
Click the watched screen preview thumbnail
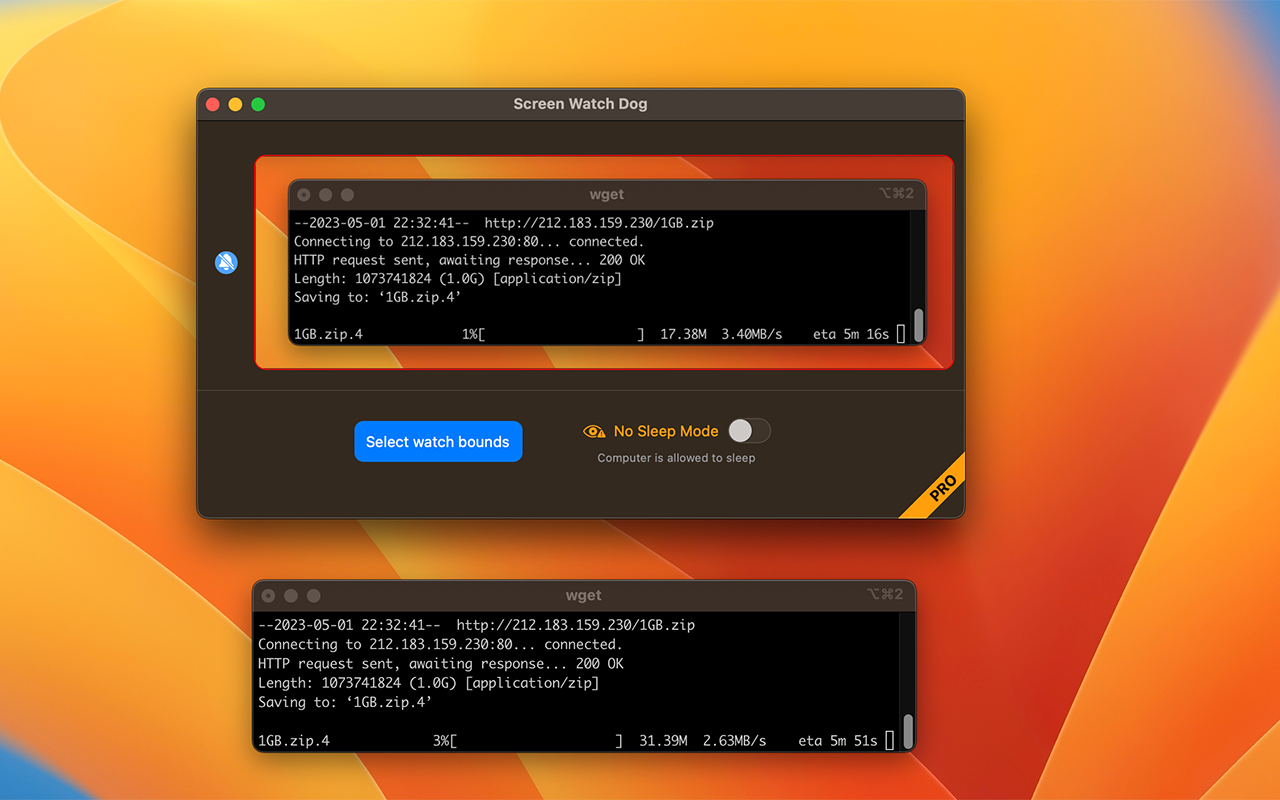click(604, 262)
